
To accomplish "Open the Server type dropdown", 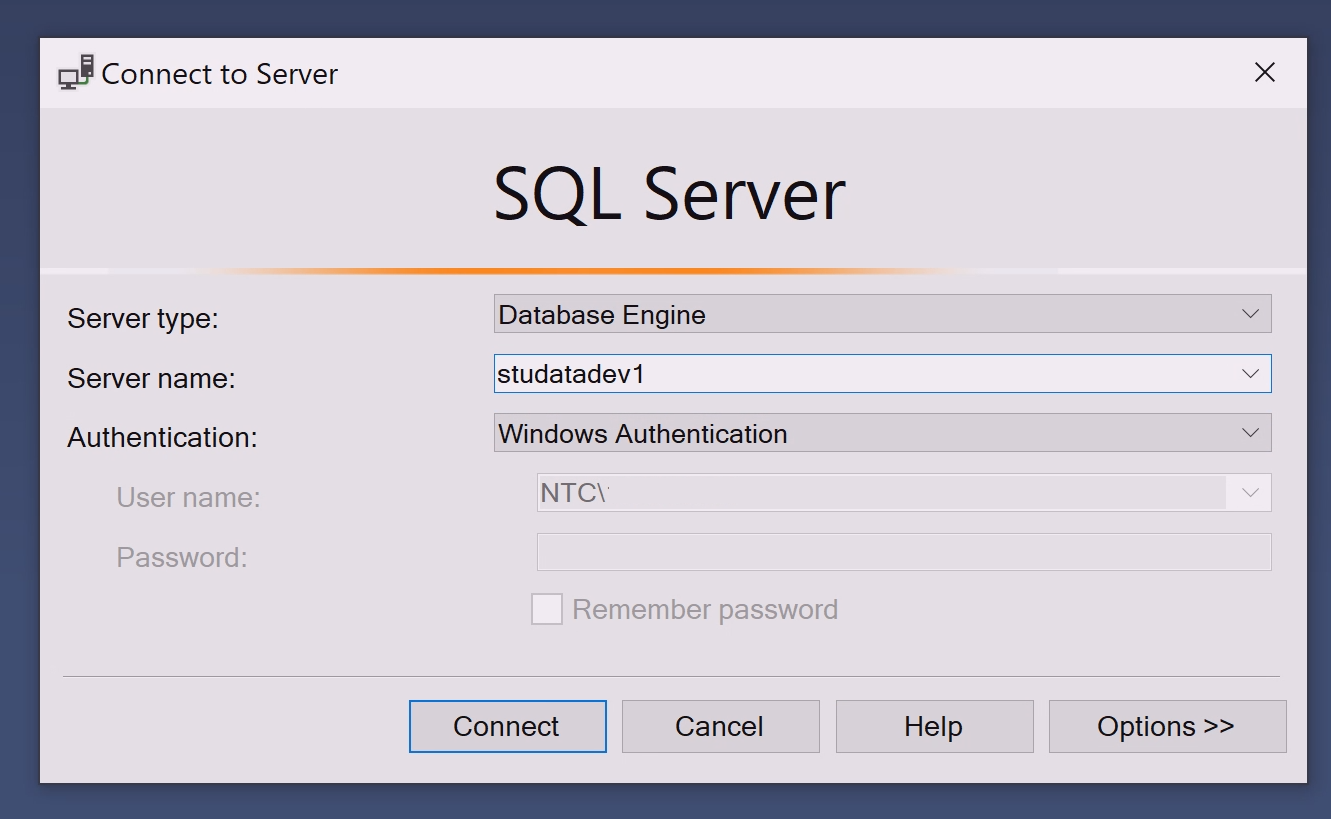I will tap(882, 314).
